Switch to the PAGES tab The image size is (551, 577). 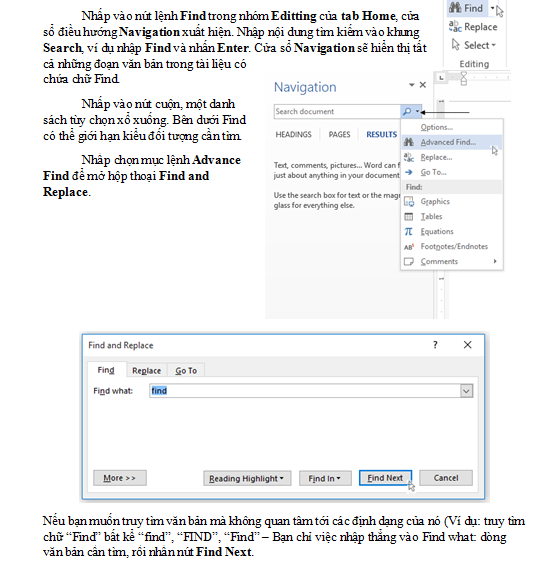[x=339, y=134]
